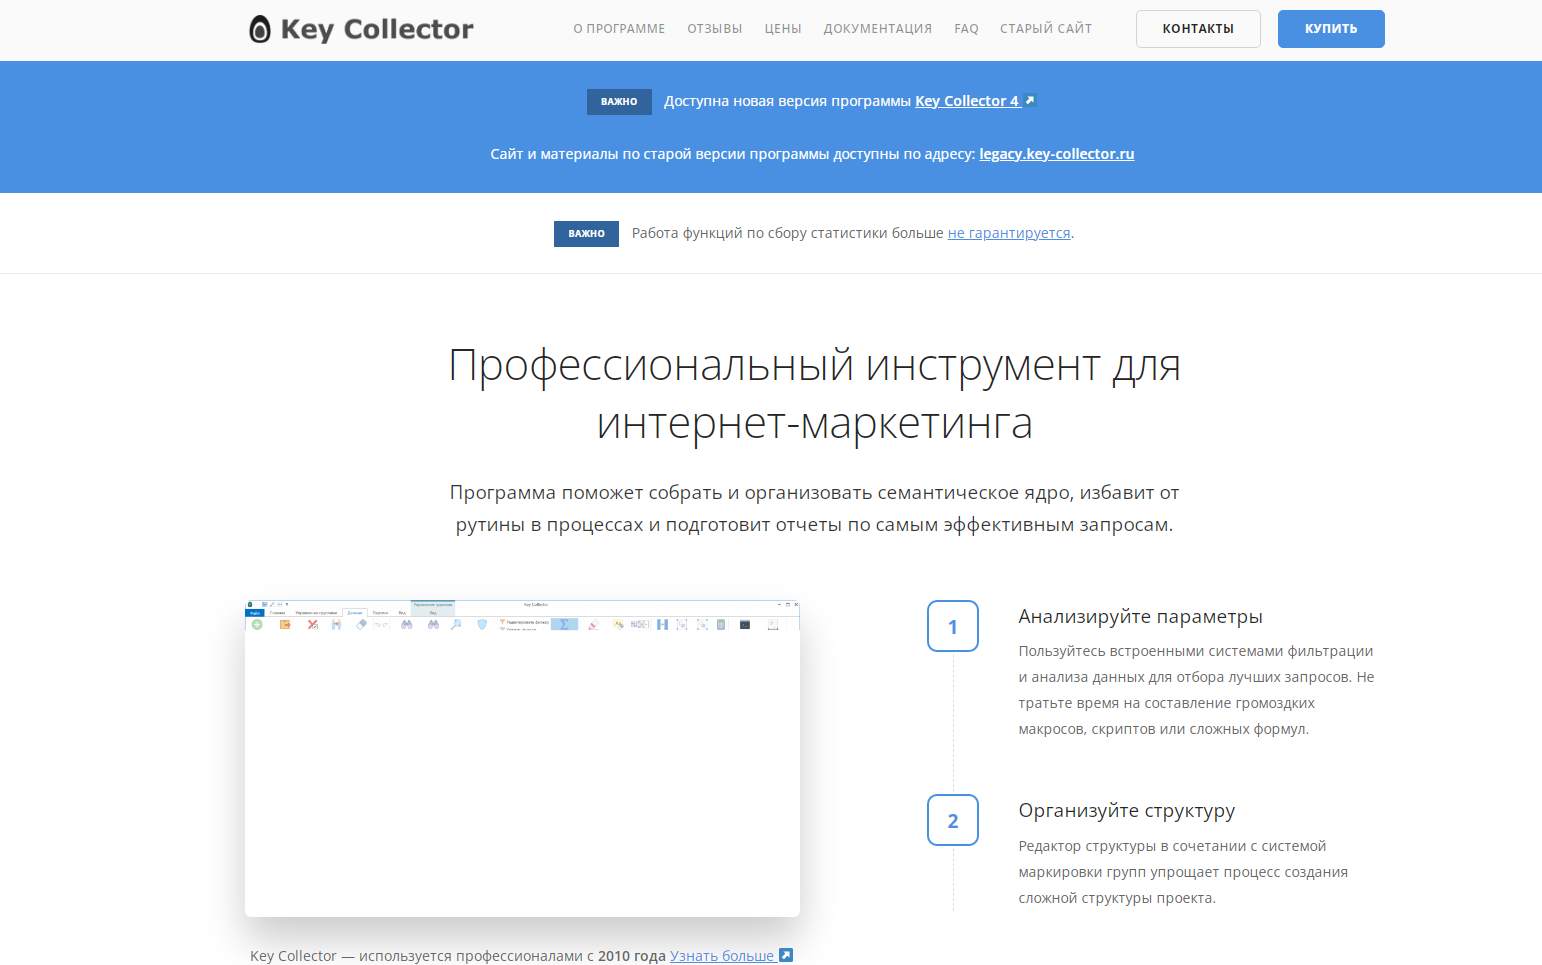Click external-link icon after Узнать больше
Image resolution: width=1542 pixels, height=965 pixels.
(786, 955)
